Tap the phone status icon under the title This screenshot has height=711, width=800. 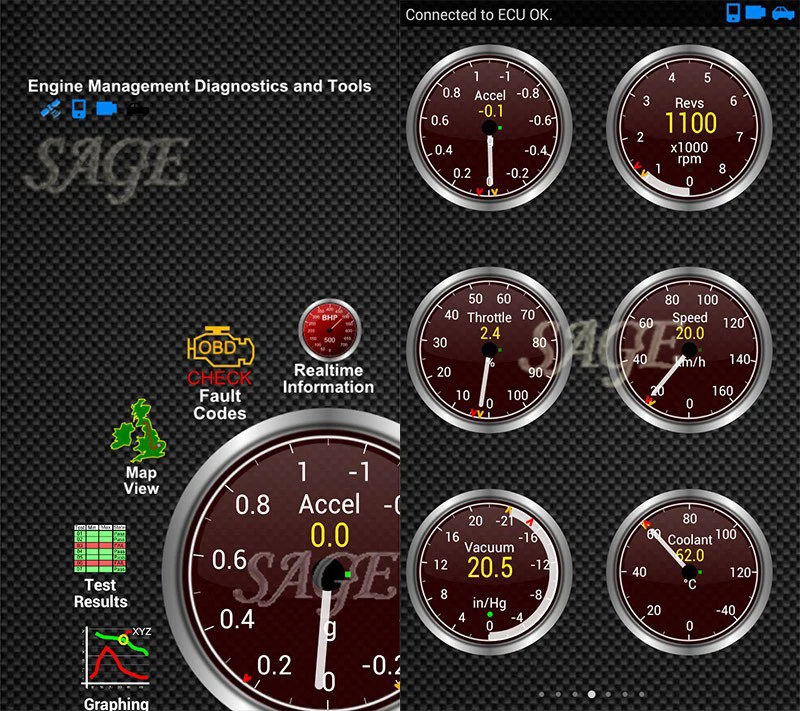click(x=79, y=109)
